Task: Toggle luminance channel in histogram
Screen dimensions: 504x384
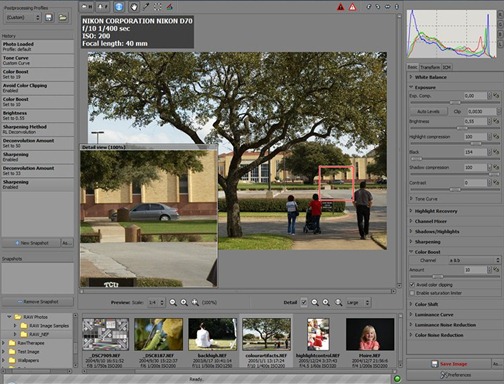Action: 500,44
